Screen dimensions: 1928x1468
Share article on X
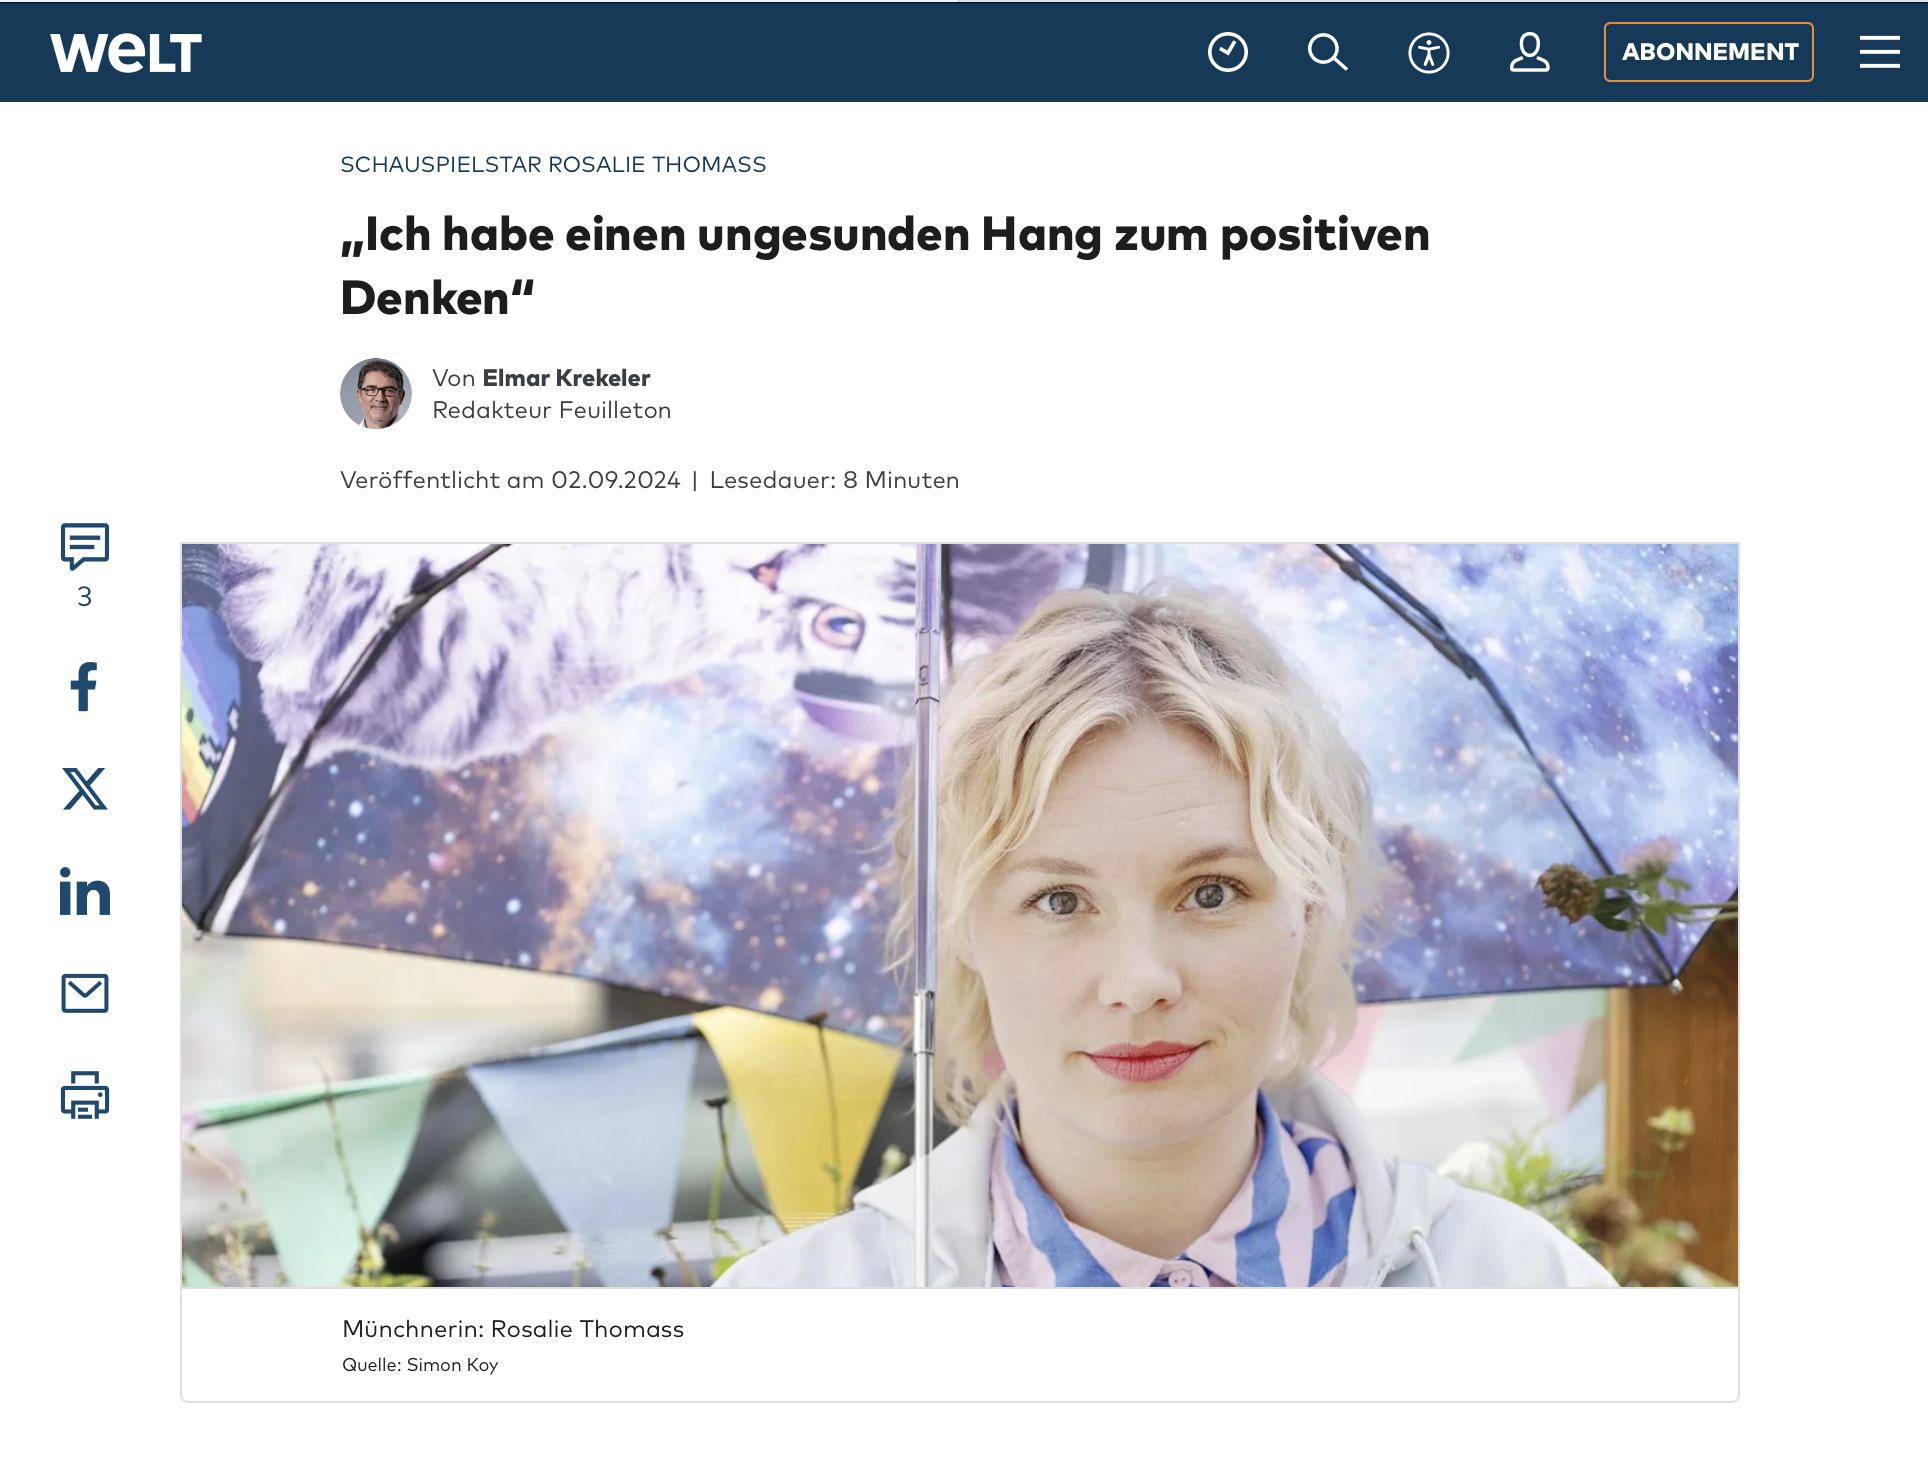click(x=85, y=789)
